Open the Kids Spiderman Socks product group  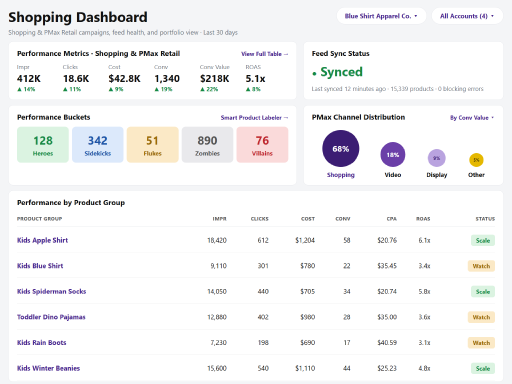click(51, 292)
